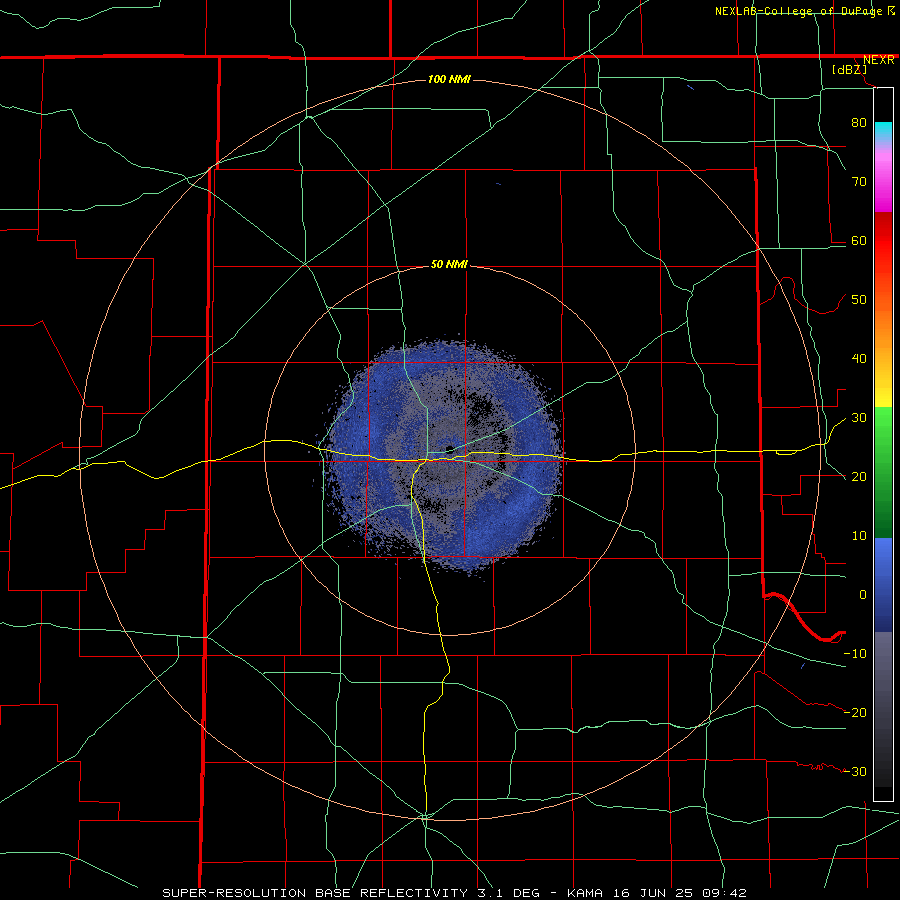Click the black radar site dot at map center
Screen dimensions: 900x900
coord(449,449)
